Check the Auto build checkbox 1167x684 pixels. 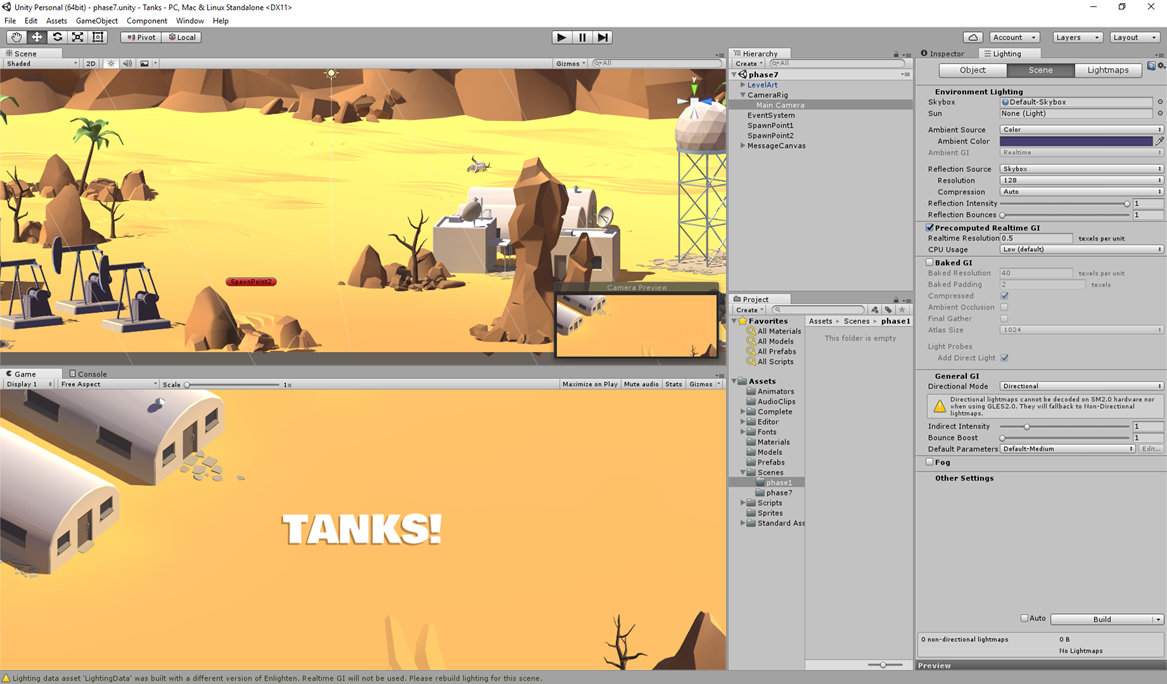coord(1024,619)
